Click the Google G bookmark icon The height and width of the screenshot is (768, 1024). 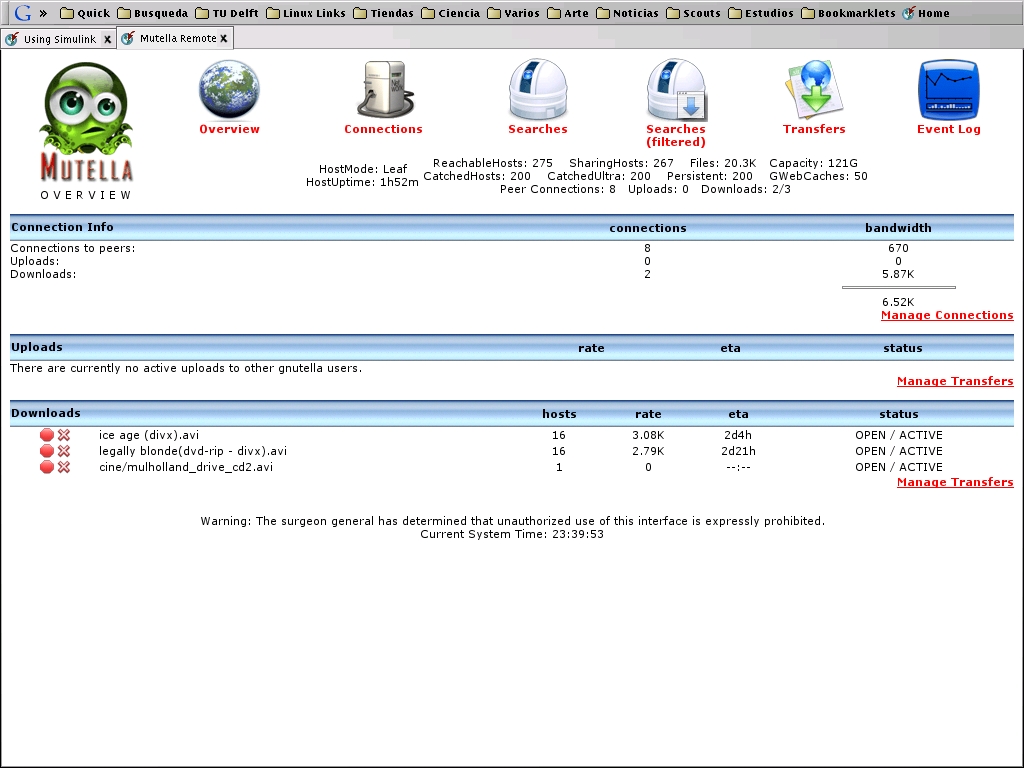click(23, 12)
